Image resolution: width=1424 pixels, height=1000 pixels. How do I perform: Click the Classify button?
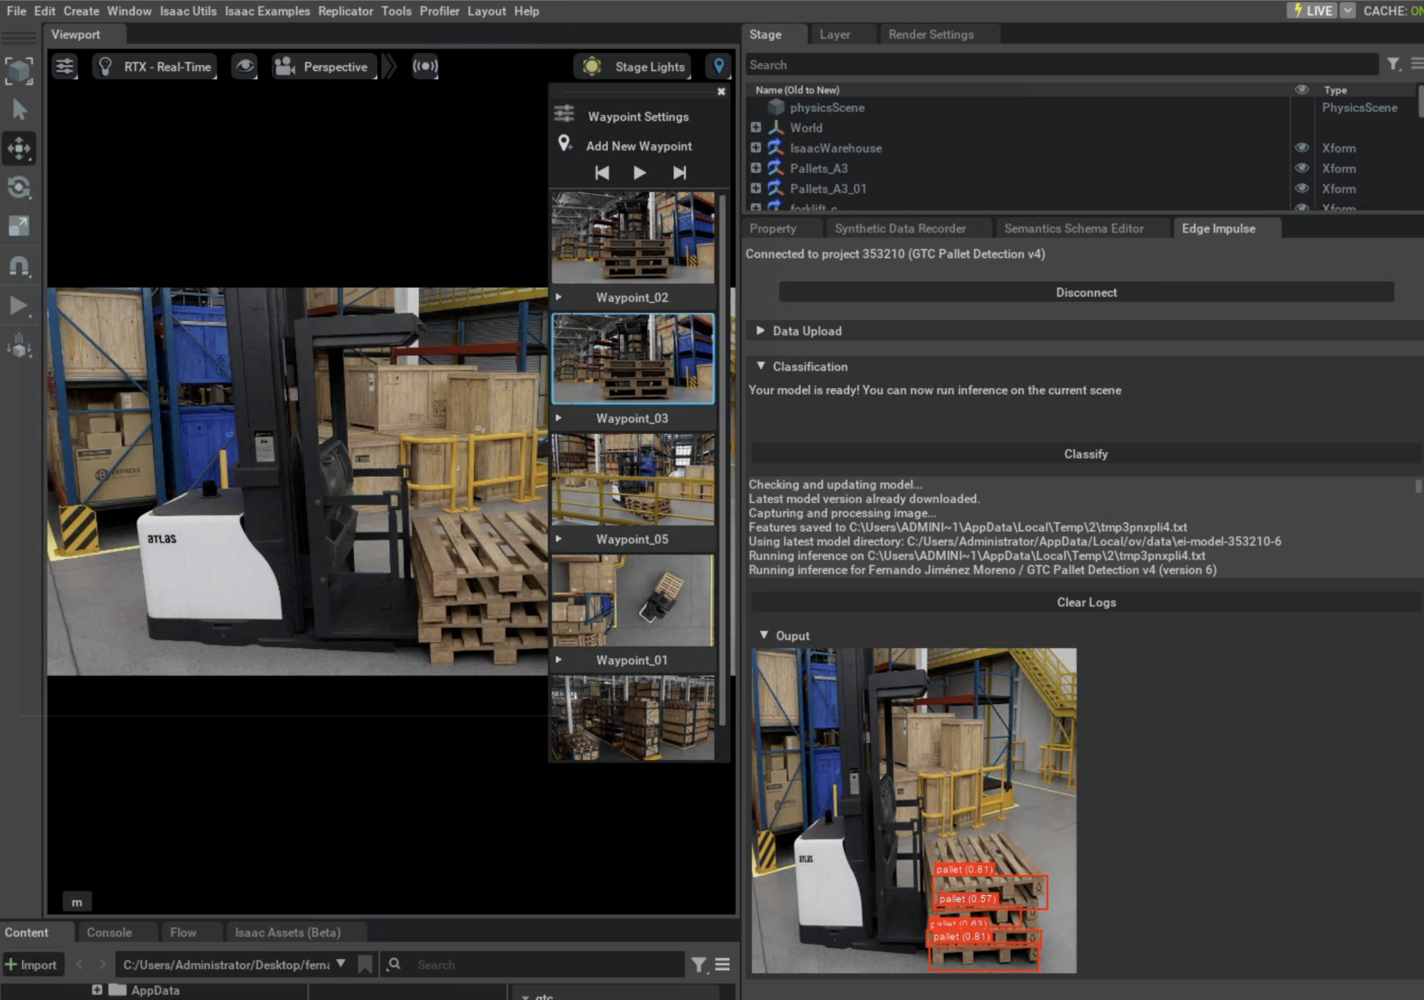1085,454
